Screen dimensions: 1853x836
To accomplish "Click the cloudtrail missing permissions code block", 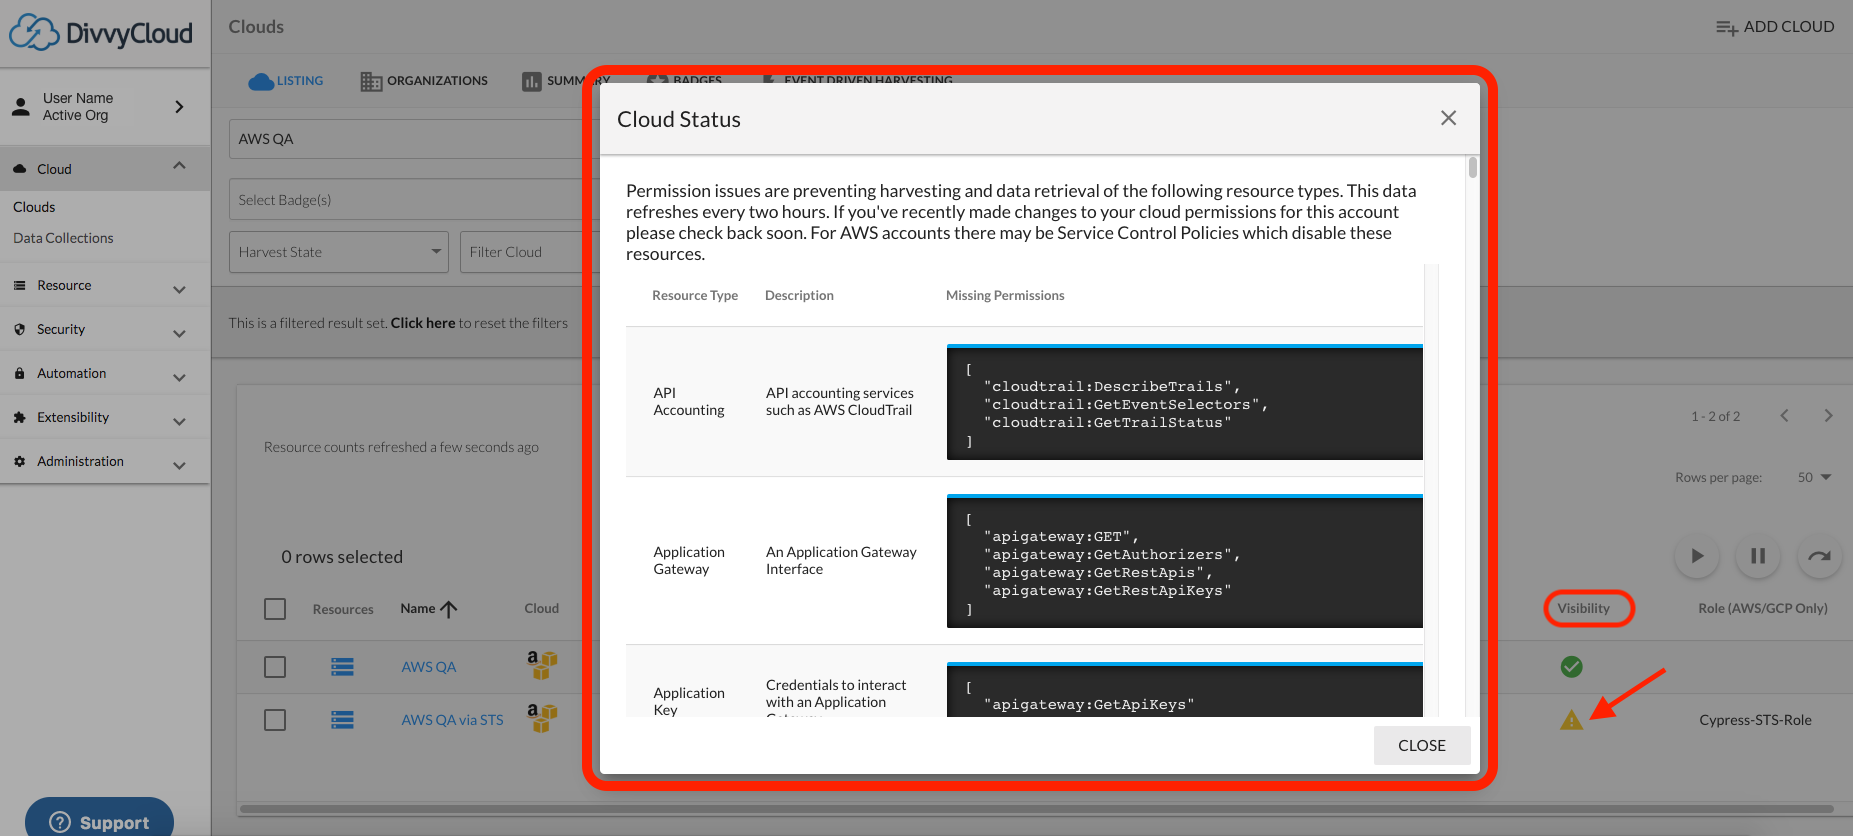I will click(x=1185, y=402).
